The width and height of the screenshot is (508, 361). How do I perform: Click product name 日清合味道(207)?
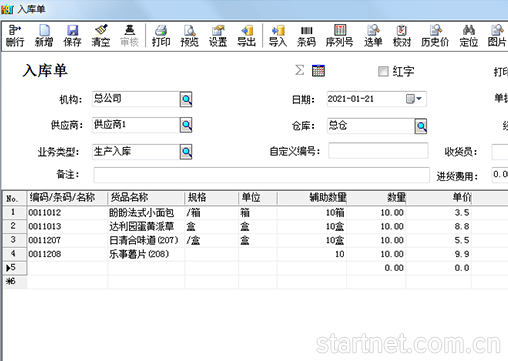coord(146,240)
